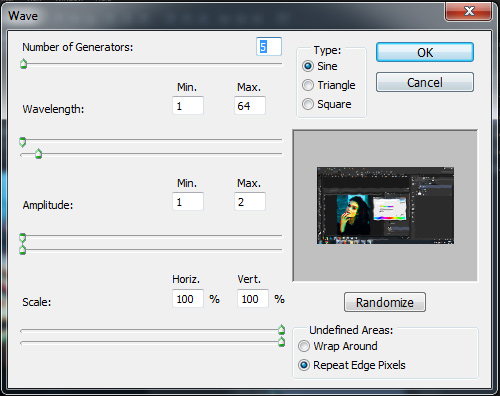
Task: Click the Amplitude maximum slider handle
Action: click(x=22, y=250)
